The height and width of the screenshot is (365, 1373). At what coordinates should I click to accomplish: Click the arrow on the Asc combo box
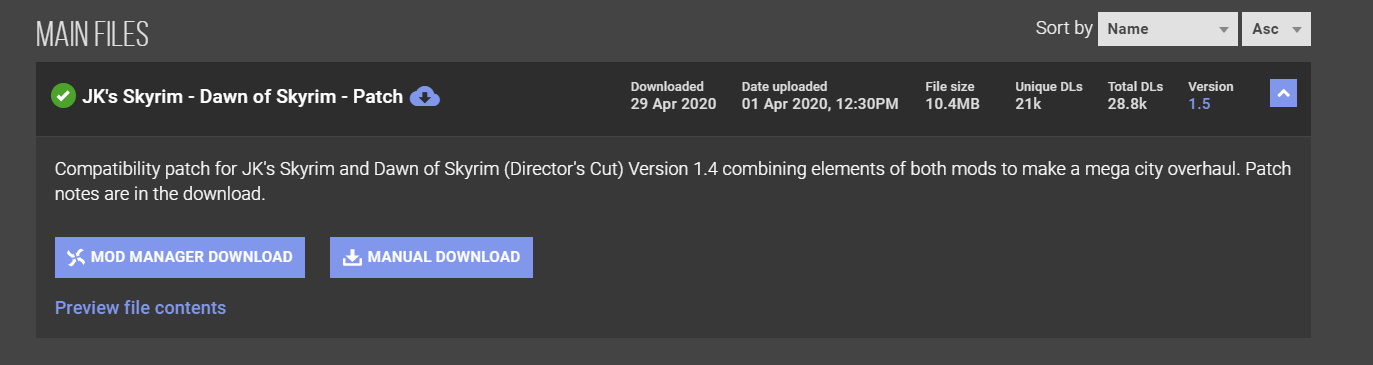(x=1297, y=30)
